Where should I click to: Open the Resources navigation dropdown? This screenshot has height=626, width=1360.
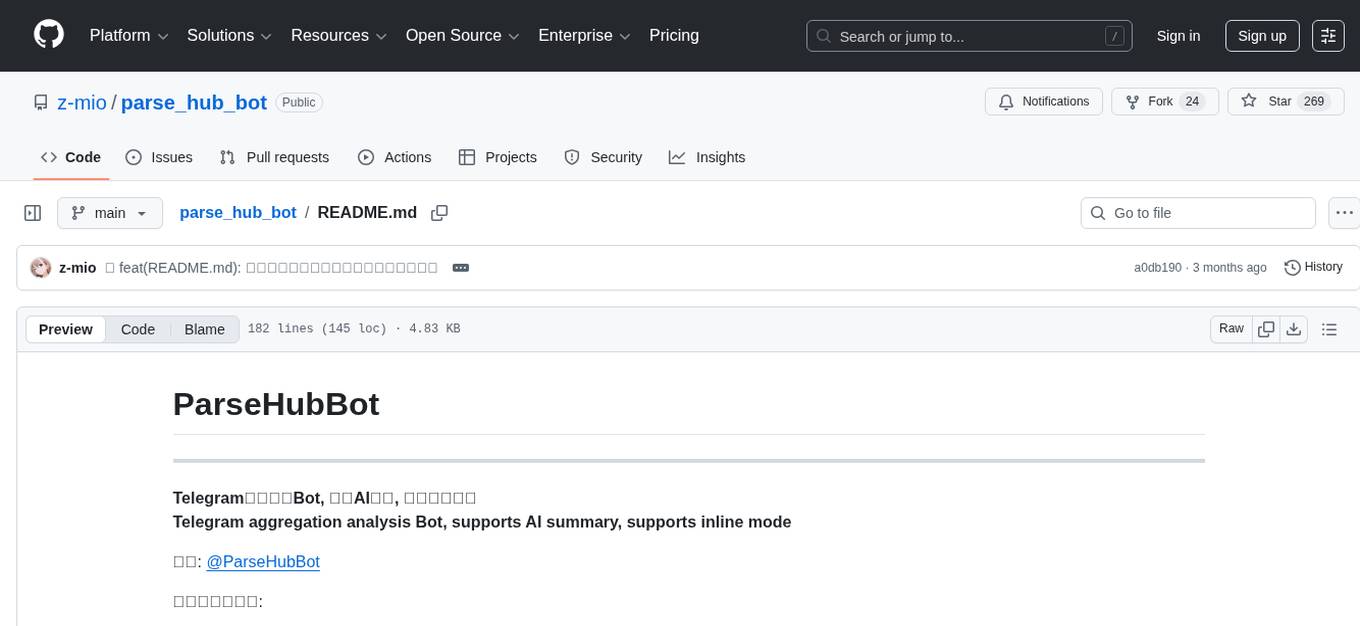[338, 35]
